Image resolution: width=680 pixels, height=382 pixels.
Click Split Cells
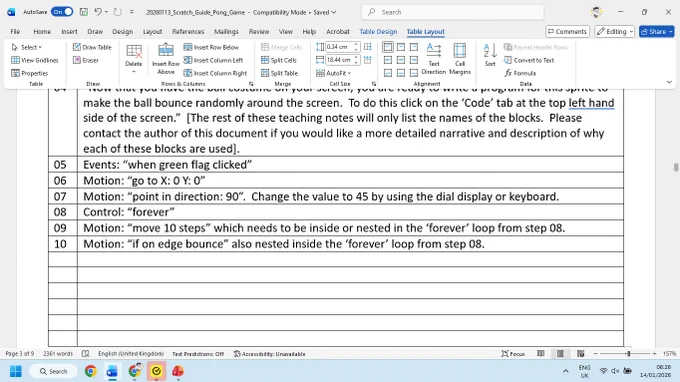(279, 60)
